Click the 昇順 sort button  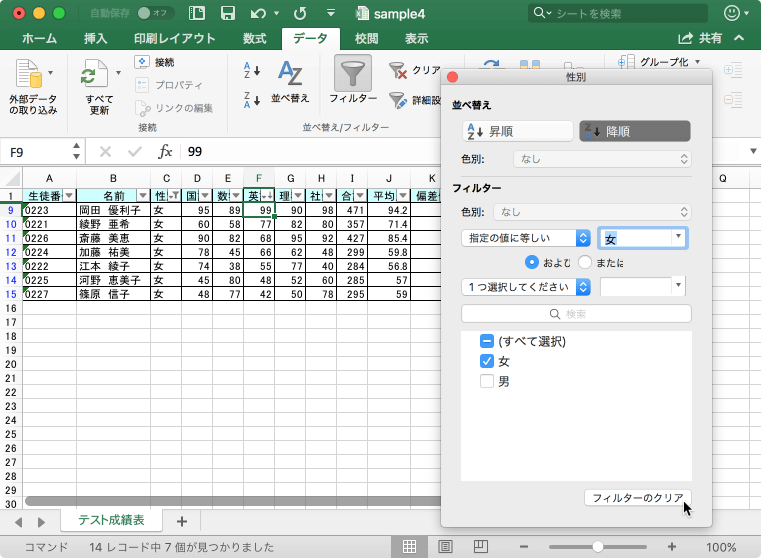tap(518, 131)
